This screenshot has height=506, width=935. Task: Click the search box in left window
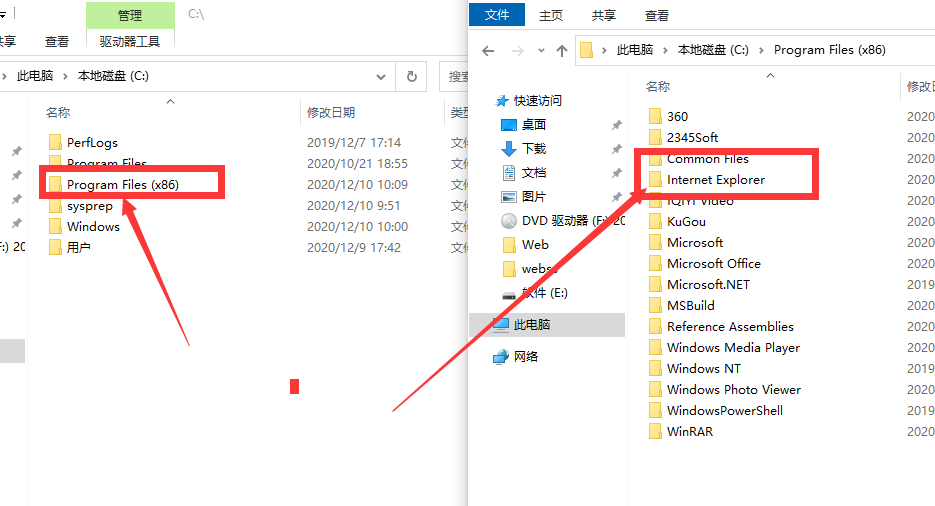coord(456,76)
